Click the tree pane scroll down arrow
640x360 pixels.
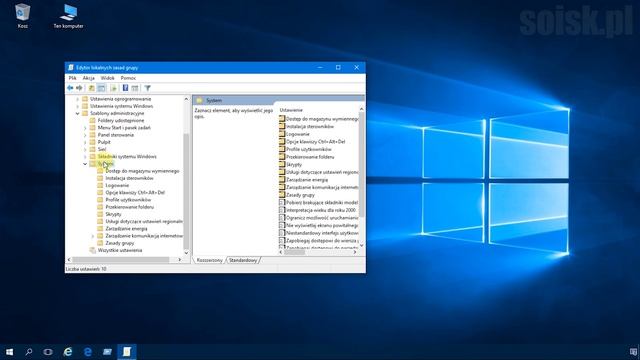(x=186, y=253)
